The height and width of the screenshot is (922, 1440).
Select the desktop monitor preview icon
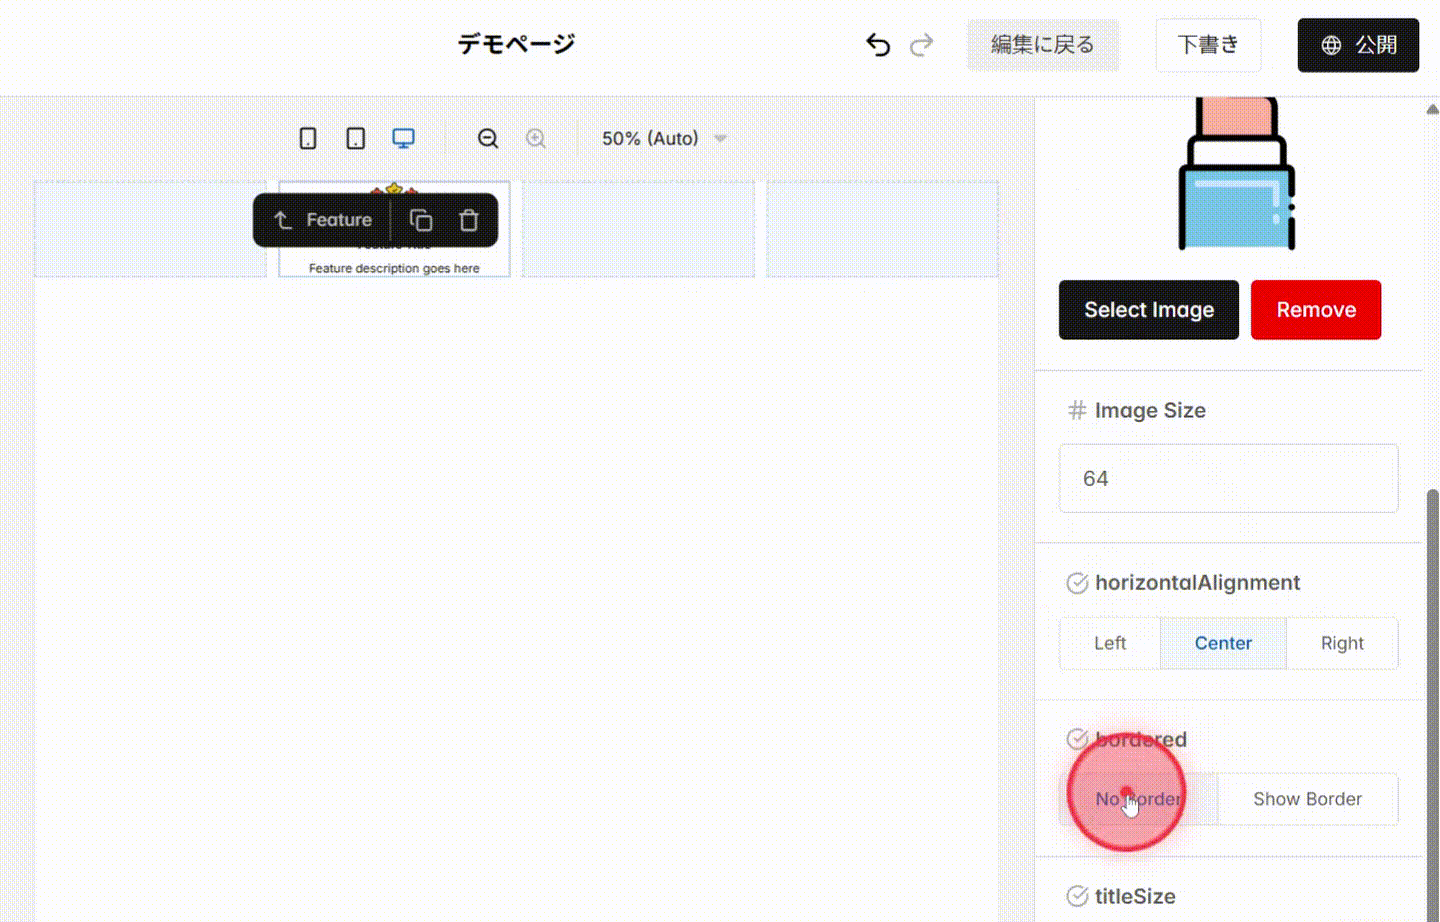(x=403, y=138)
